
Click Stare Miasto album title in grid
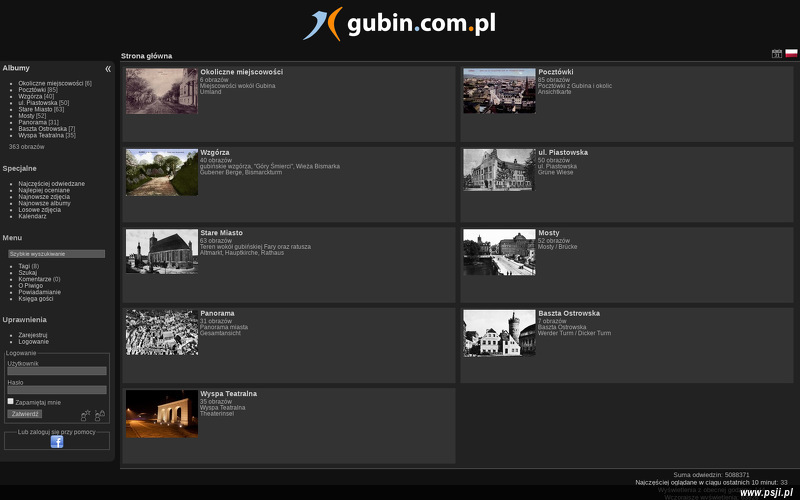pyautogui.click(x=221, y=233)
